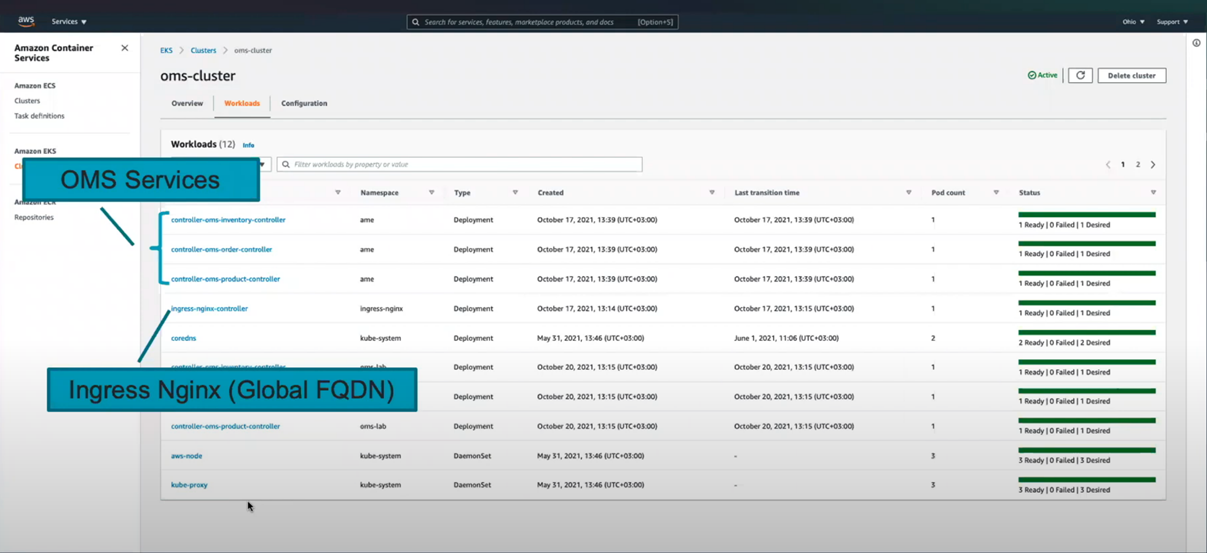
Task: Click kube-proxy DaemonSet type cell
Action: (472, 485)
